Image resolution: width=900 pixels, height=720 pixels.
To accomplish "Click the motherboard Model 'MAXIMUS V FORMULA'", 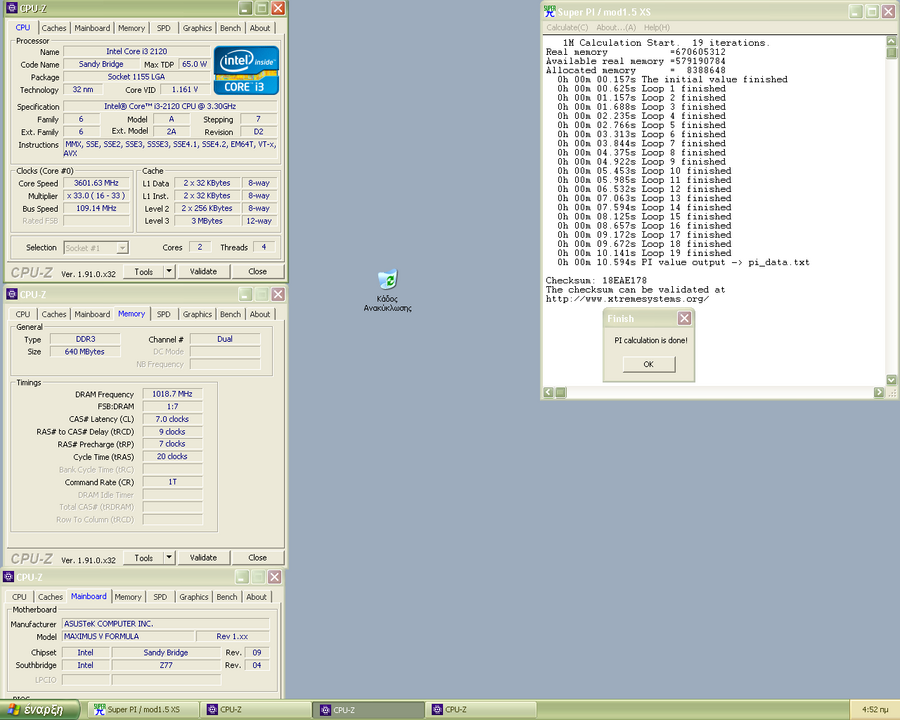I will click(127, 636).
